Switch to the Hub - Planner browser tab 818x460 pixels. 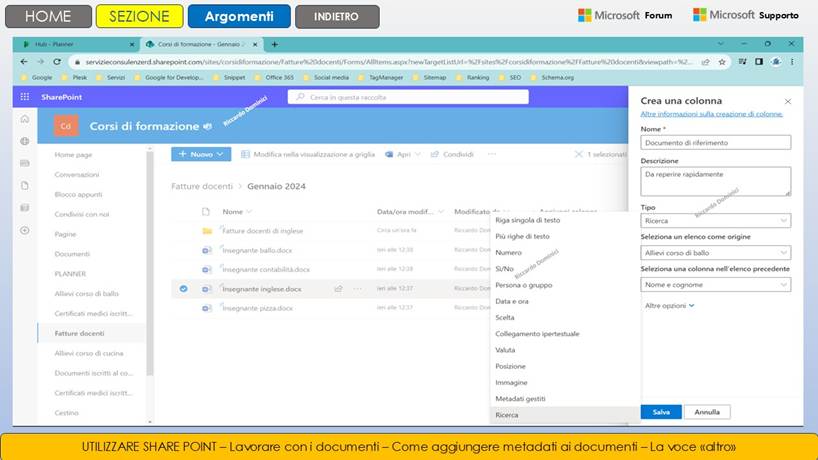pos(77,44)
